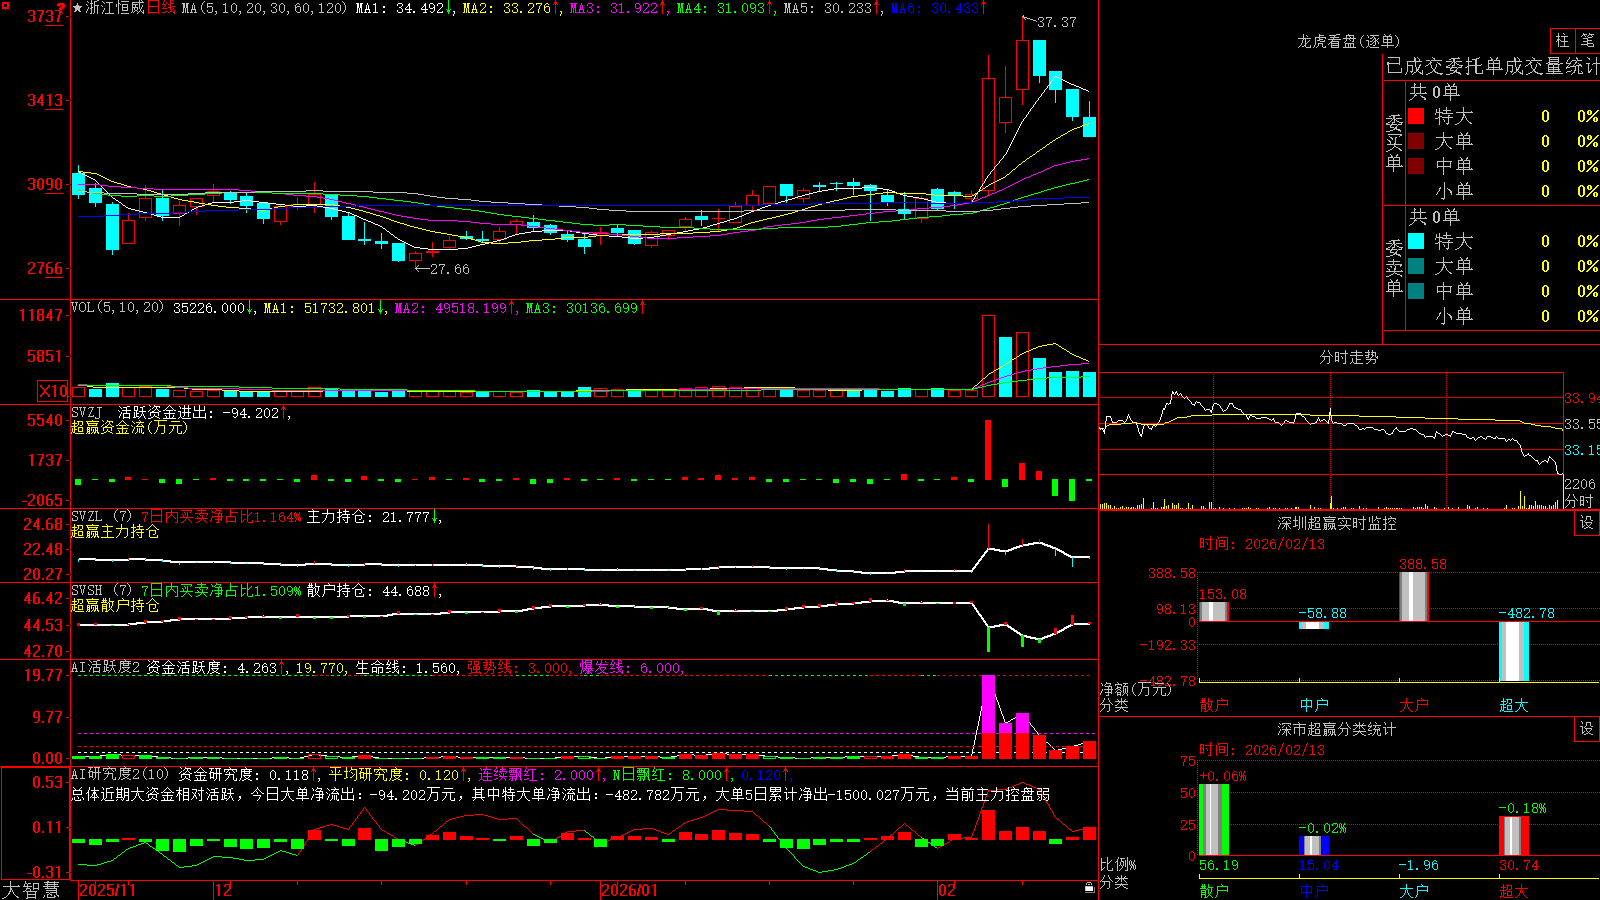The width and height of the screenshot is (1600, 900).
Task: Click the 2025/11 timeline date marker
Action: click(107, 890)
